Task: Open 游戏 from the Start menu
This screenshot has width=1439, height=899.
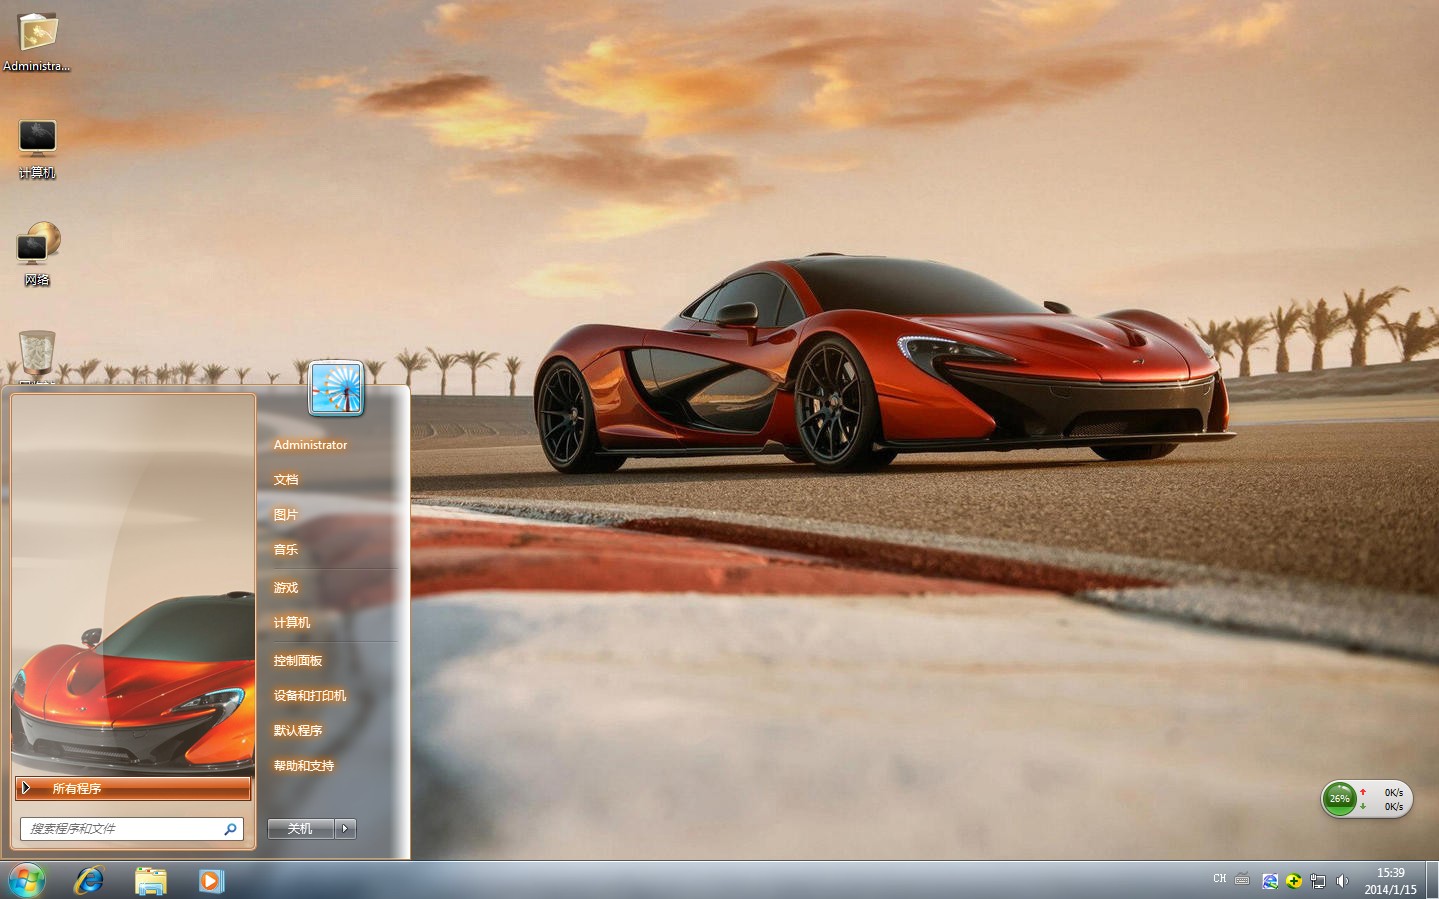Action: (286, 588)
